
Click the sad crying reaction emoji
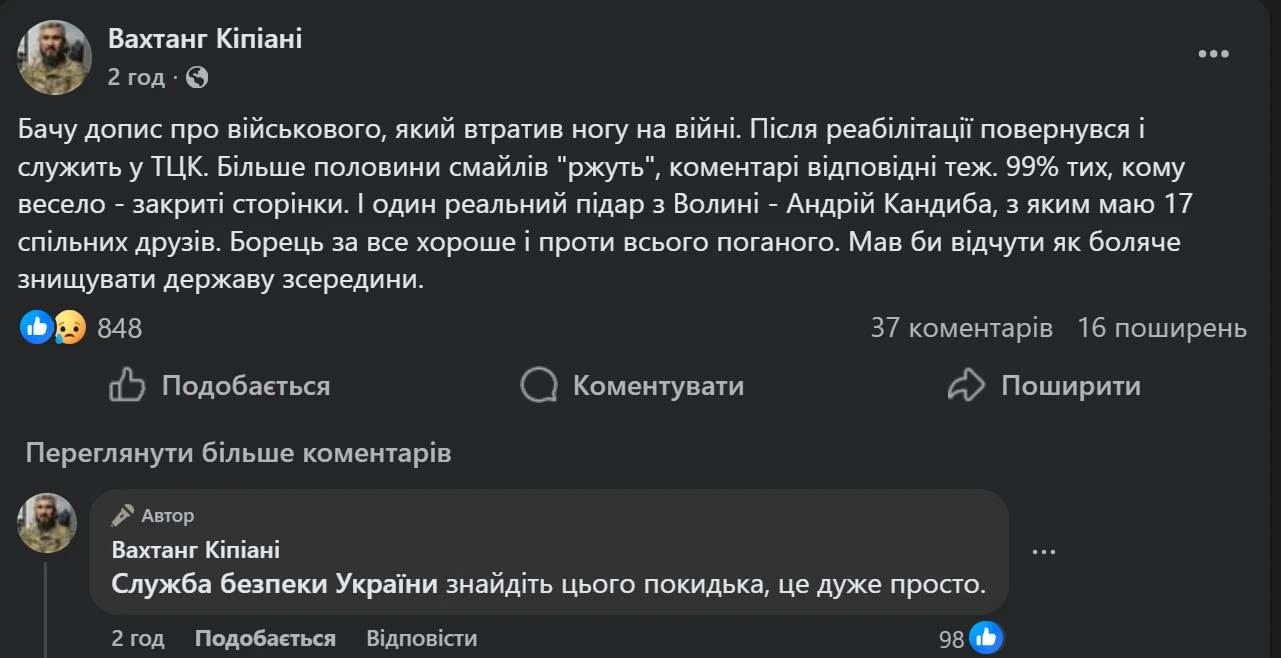point(69,327)
